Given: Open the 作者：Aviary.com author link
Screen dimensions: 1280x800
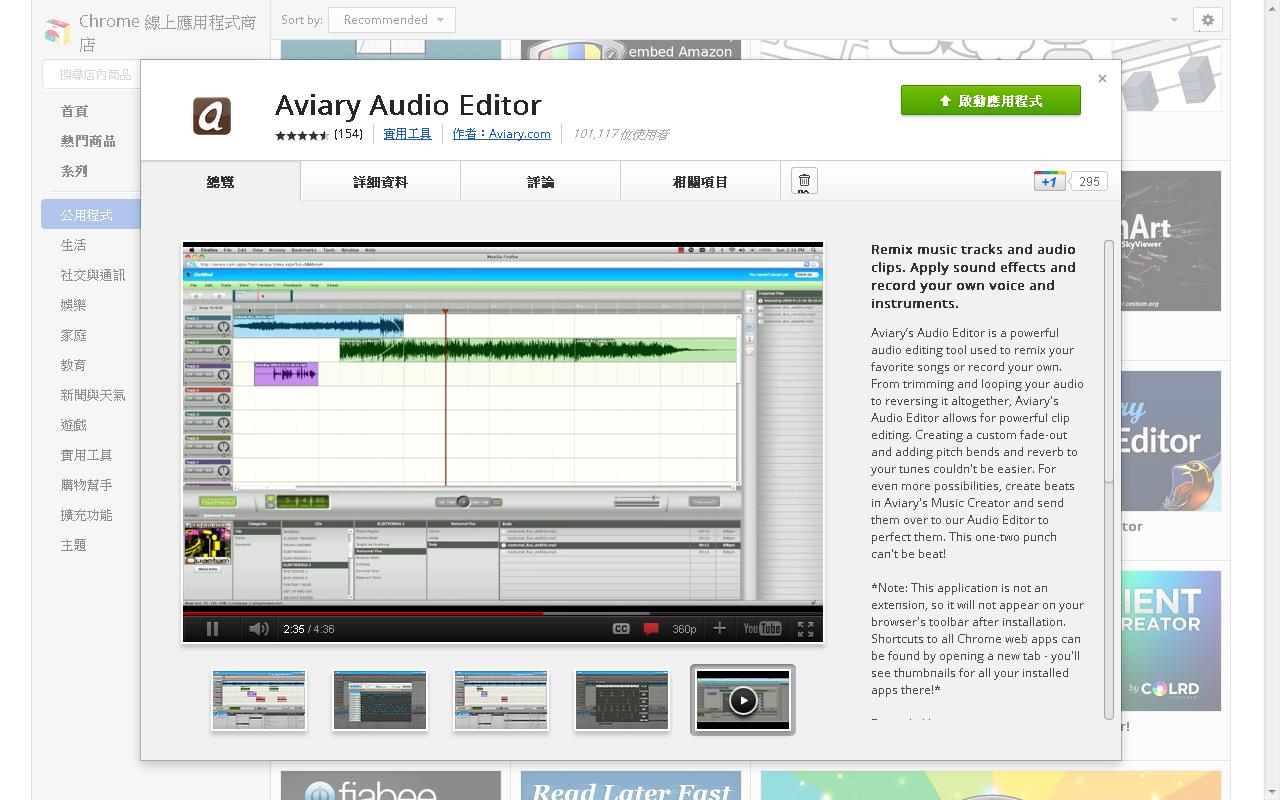Looking at the screenshot, I should click(501, 134).
